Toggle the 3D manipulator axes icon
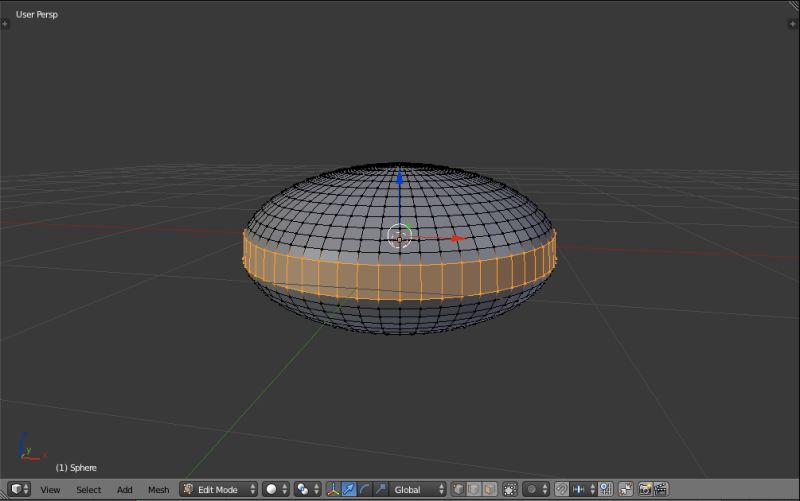This screenshot has width=800, height=501. tap(333, 489)
